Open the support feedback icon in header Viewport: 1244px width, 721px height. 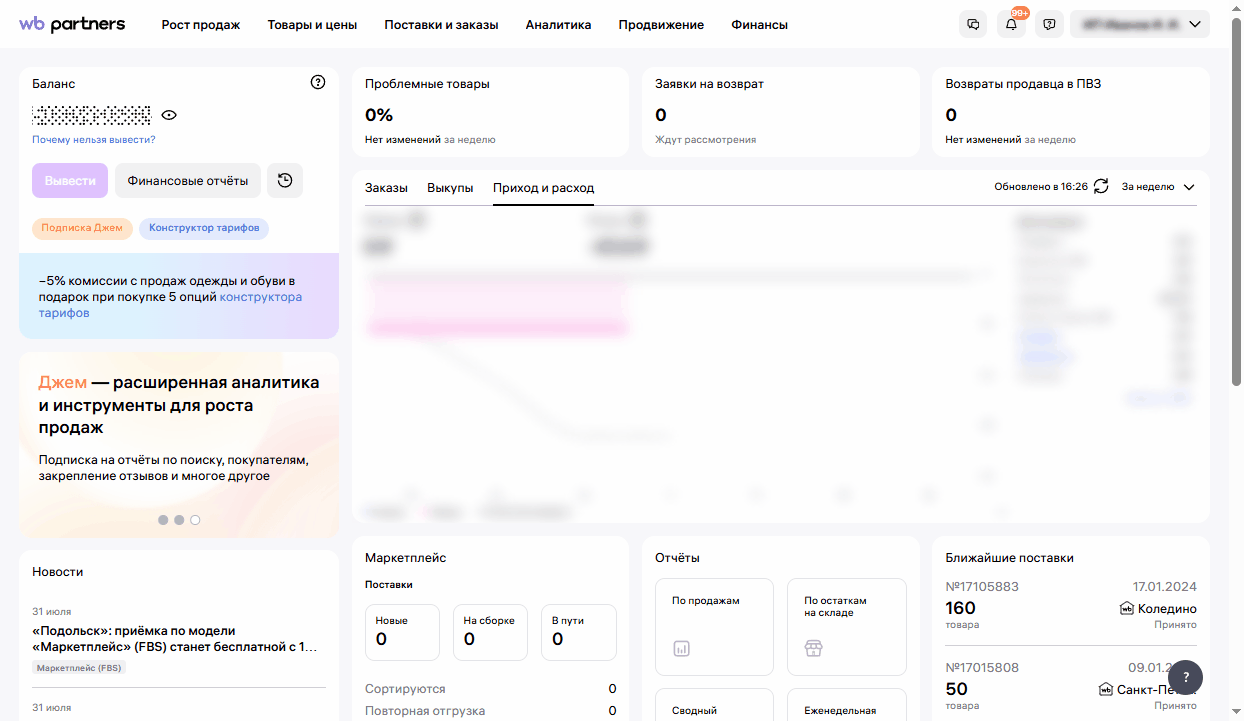coord(1049,25)
